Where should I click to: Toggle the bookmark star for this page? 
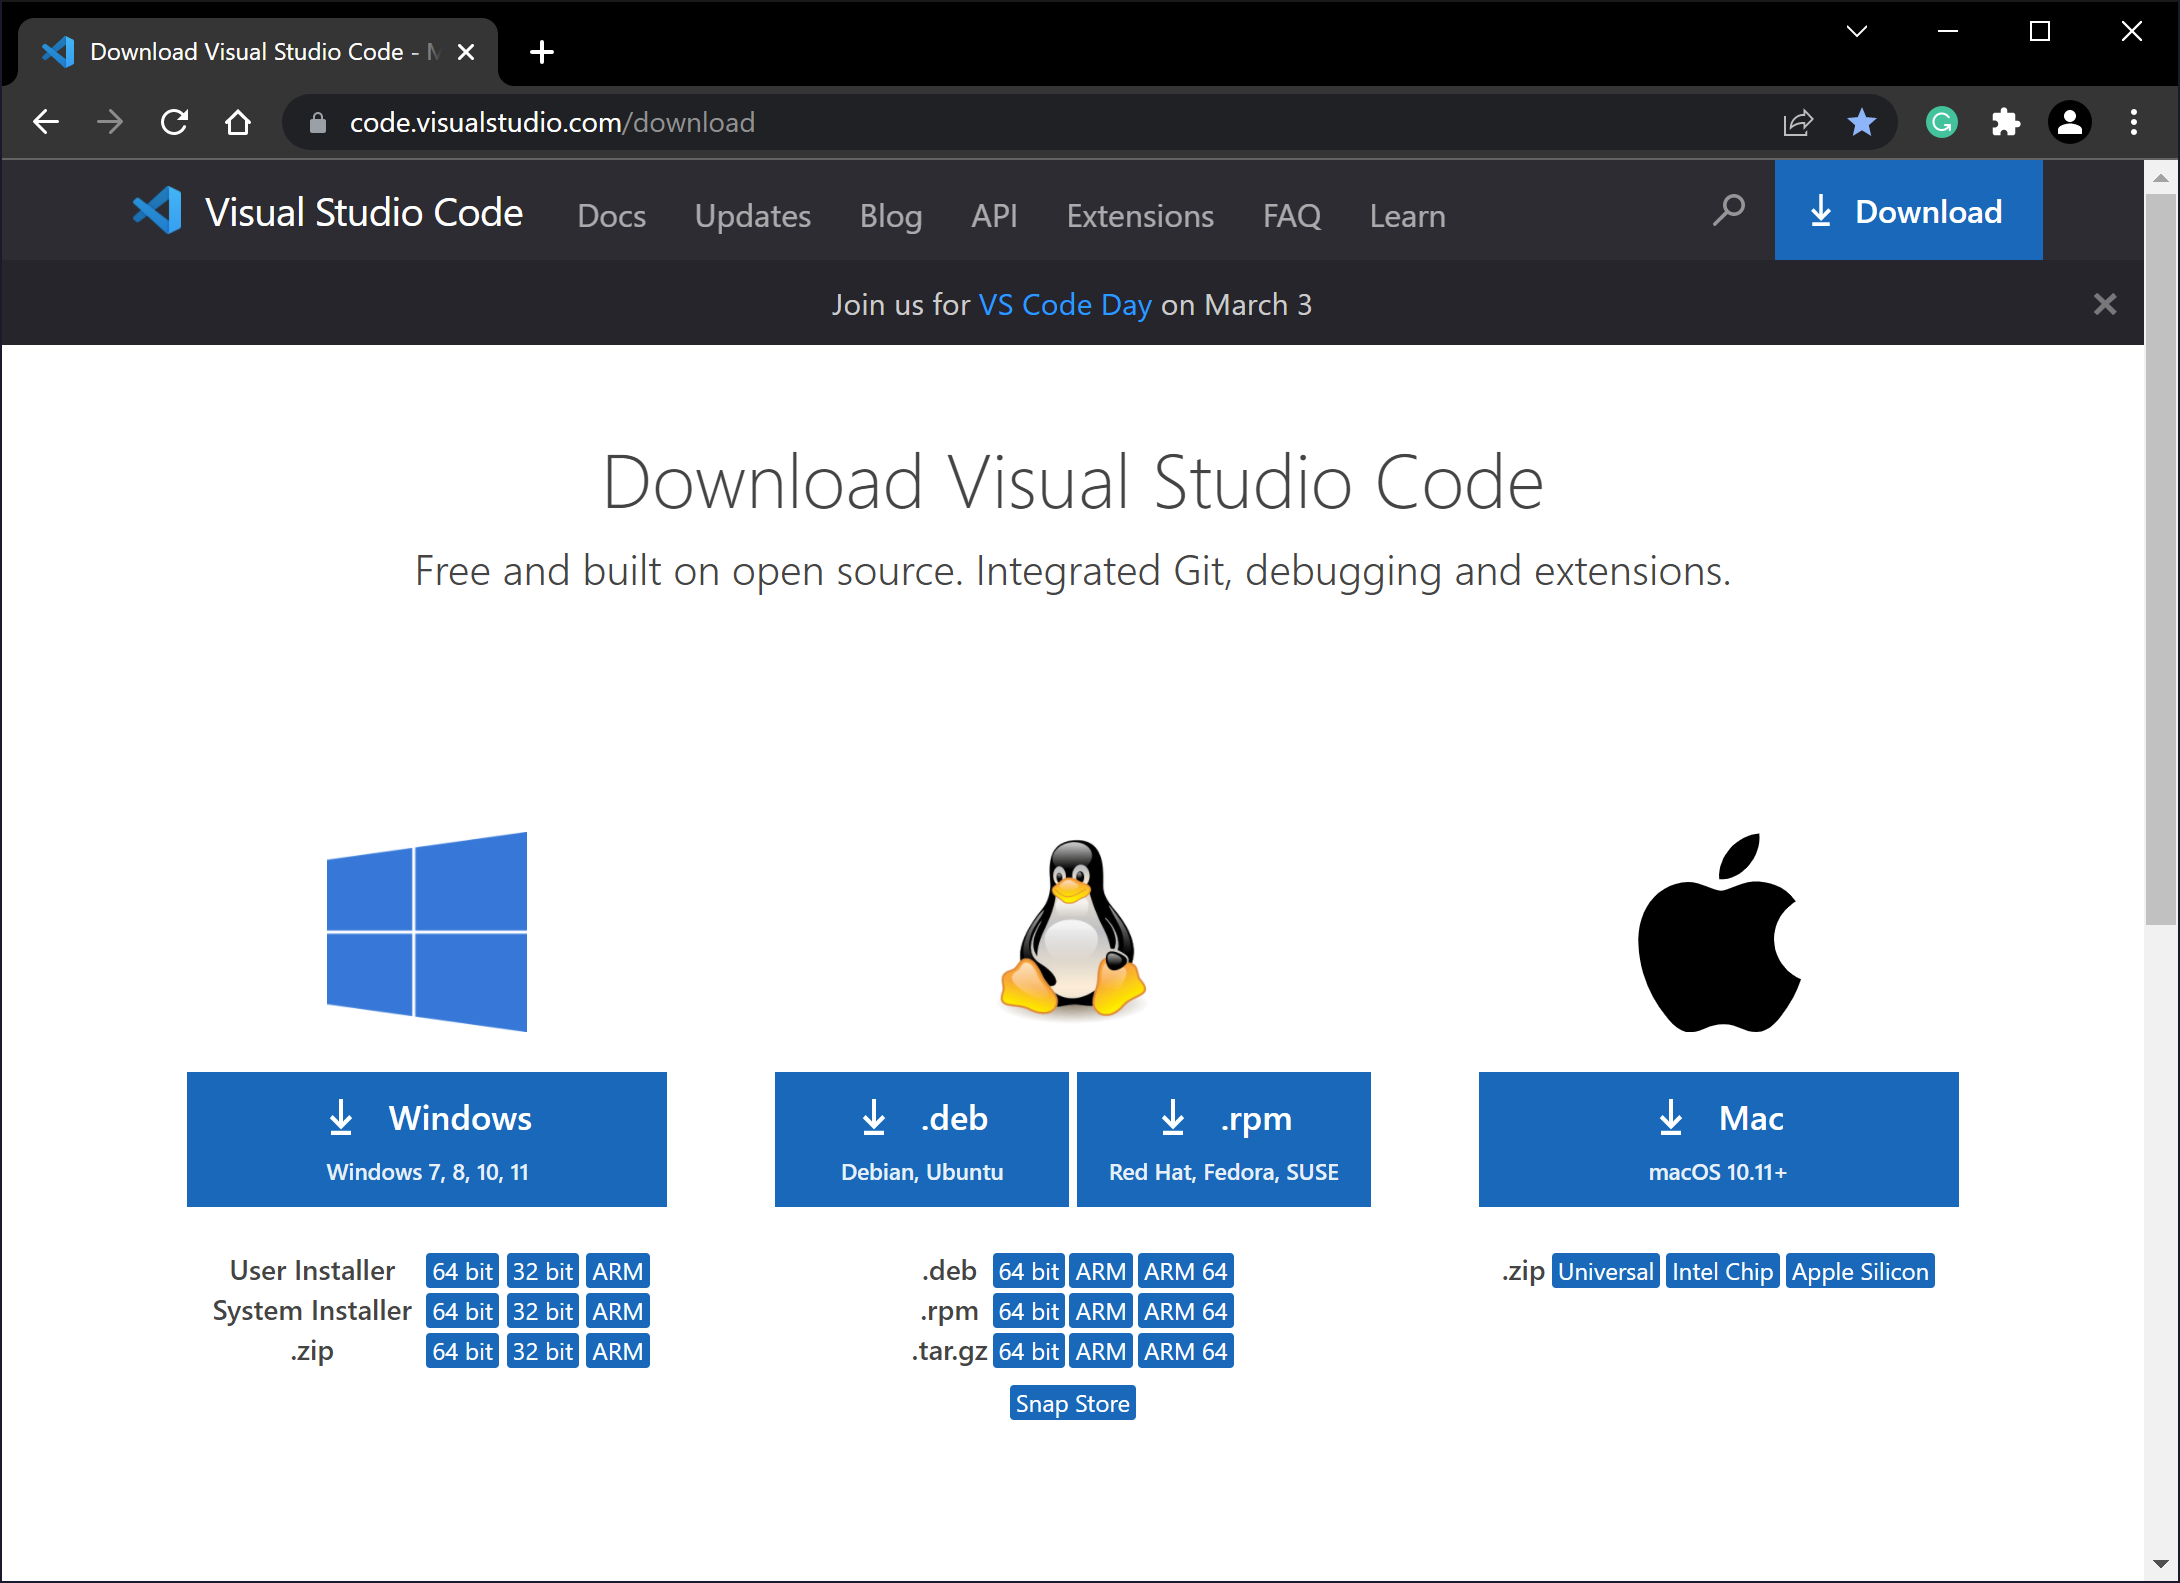pyautogui.click(x=1862, y=122)
